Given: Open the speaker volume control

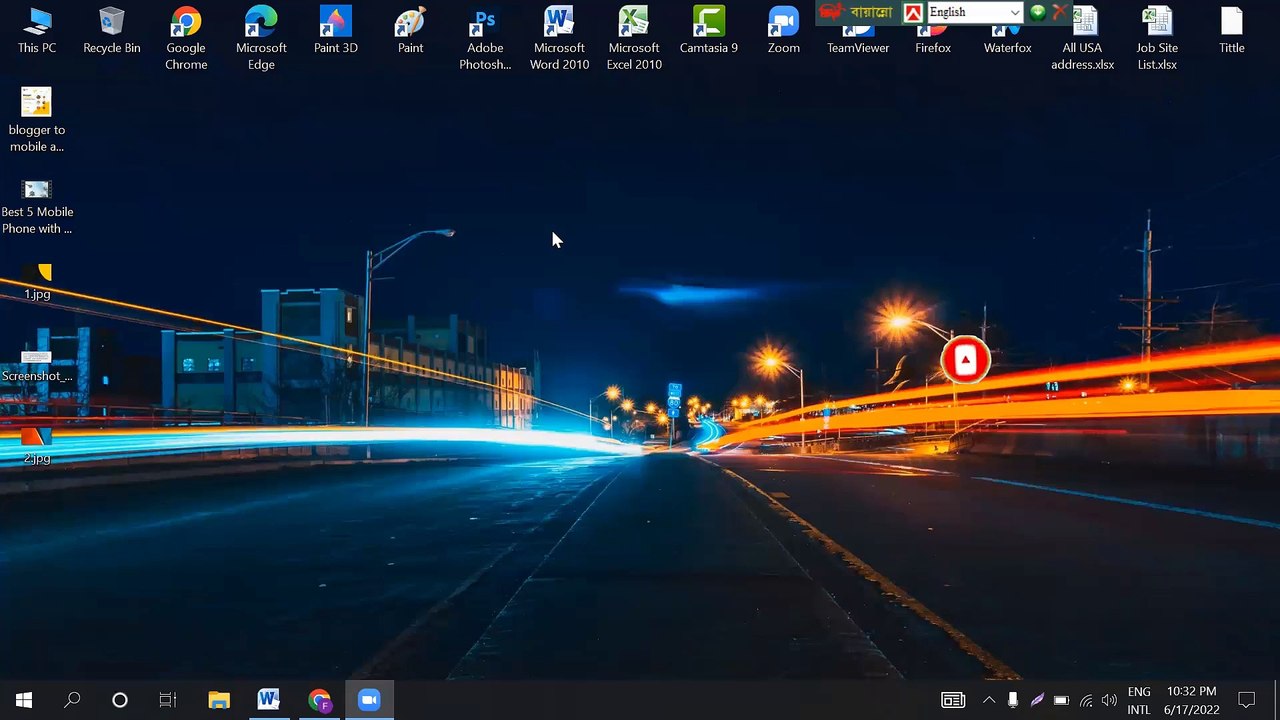Looking at the screenshot, I should click(x=1109, y=700).
